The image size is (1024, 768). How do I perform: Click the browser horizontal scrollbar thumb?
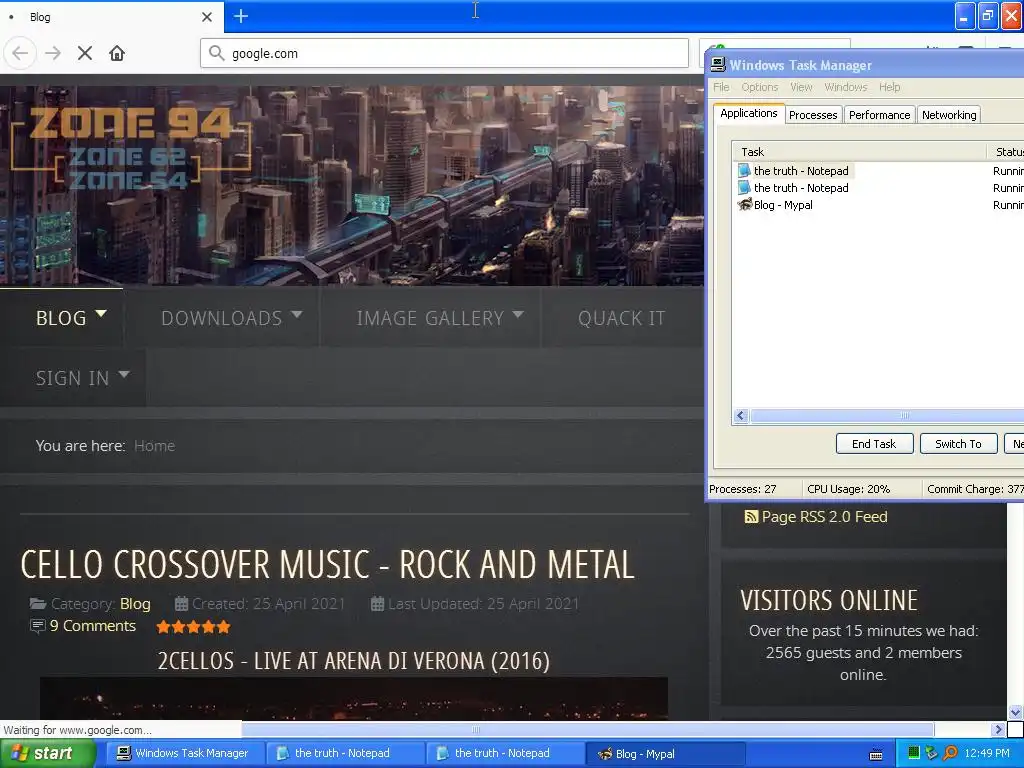588,729
